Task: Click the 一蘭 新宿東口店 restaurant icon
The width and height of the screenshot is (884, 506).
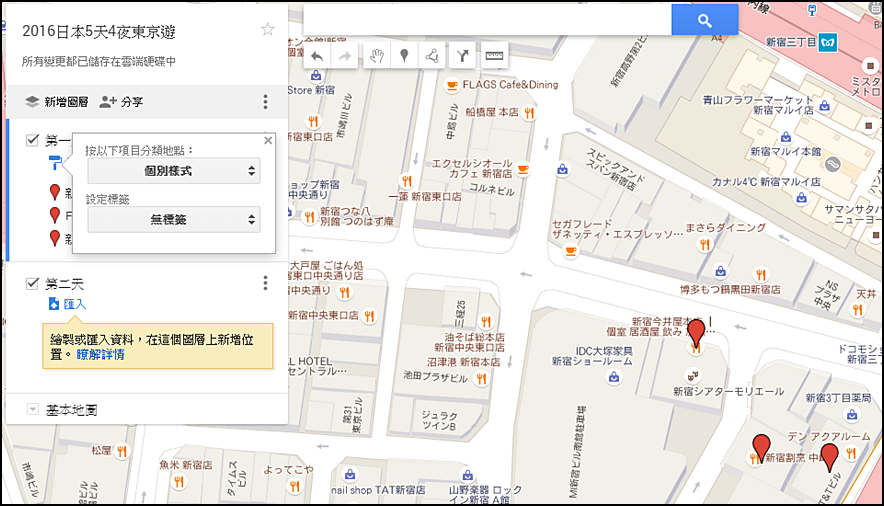Action: click(406, 181)
